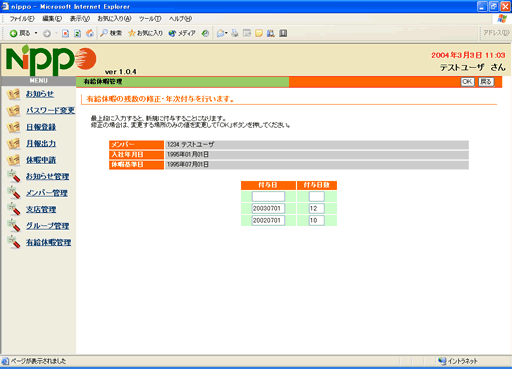Screen dimensions: 512x369
Task: Open the お知らせ管理 sidebar link
Action: pyautogui.click(x=48, y=176)
